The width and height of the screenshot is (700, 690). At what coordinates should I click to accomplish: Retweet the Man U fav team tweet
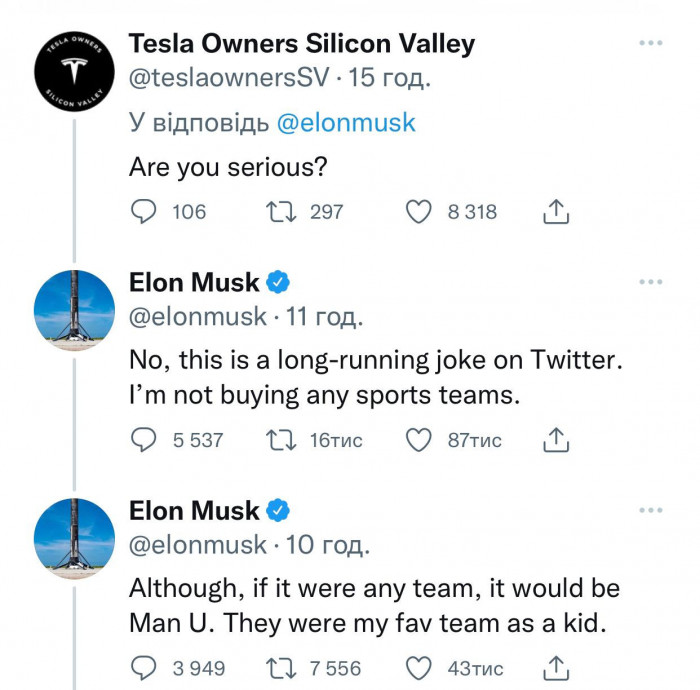click(x=281, y=669)
